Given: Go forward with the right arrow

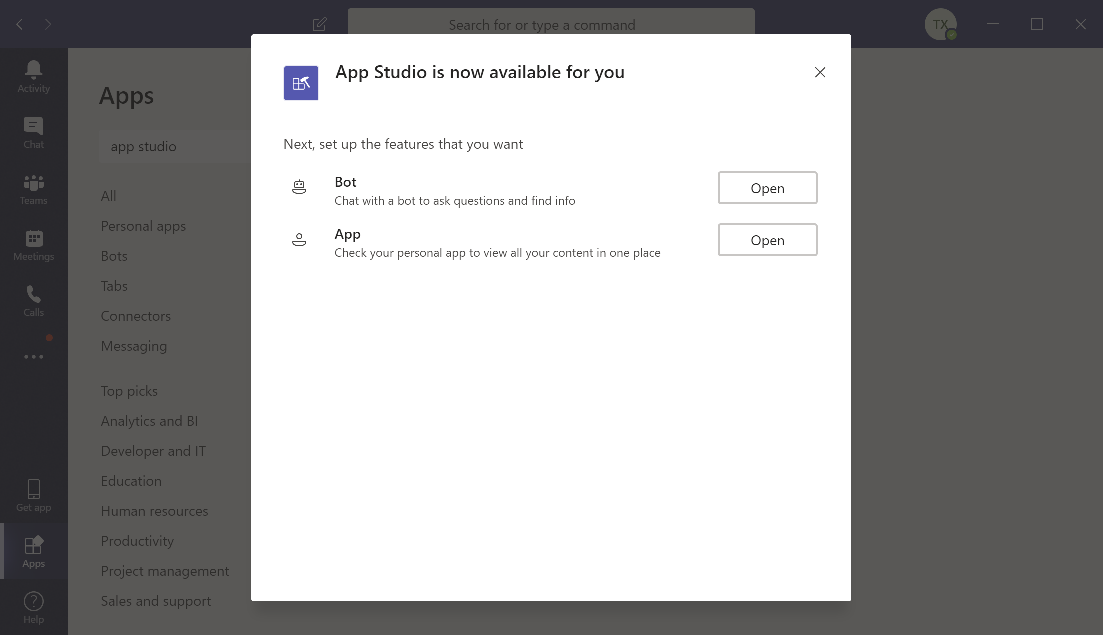Looking at the screenshot, I should [48, 25].
